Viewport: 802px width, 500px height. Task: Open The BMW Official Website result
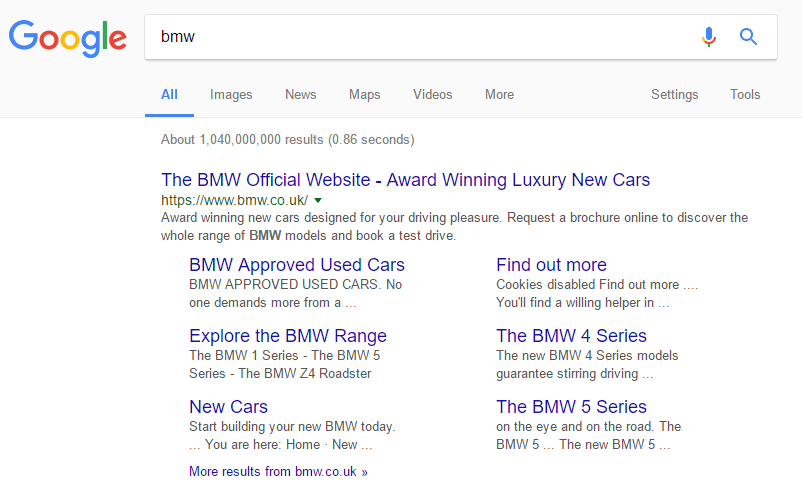click(x=405, y=180)
